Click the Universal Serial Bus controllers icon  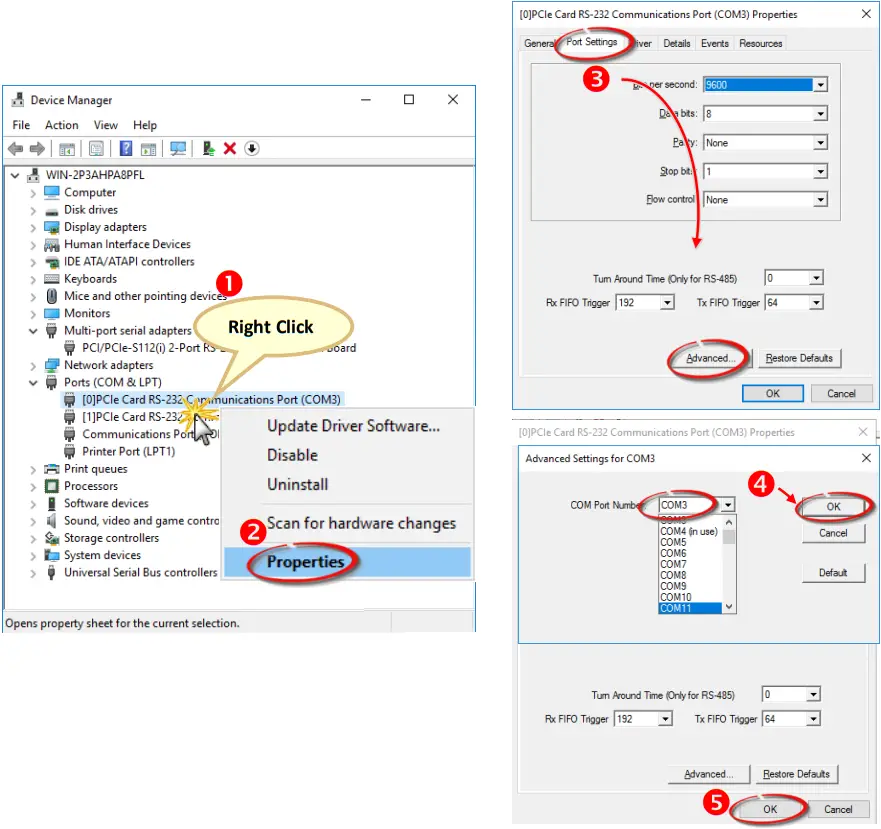[x=52, y=573]
